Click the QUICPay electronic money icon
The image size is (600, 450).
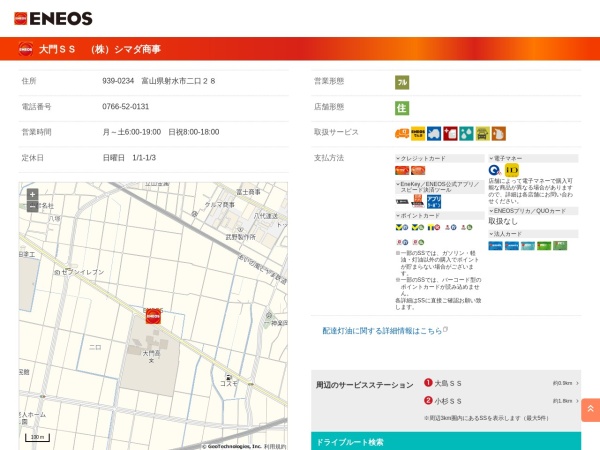click(x=494, y=170)
